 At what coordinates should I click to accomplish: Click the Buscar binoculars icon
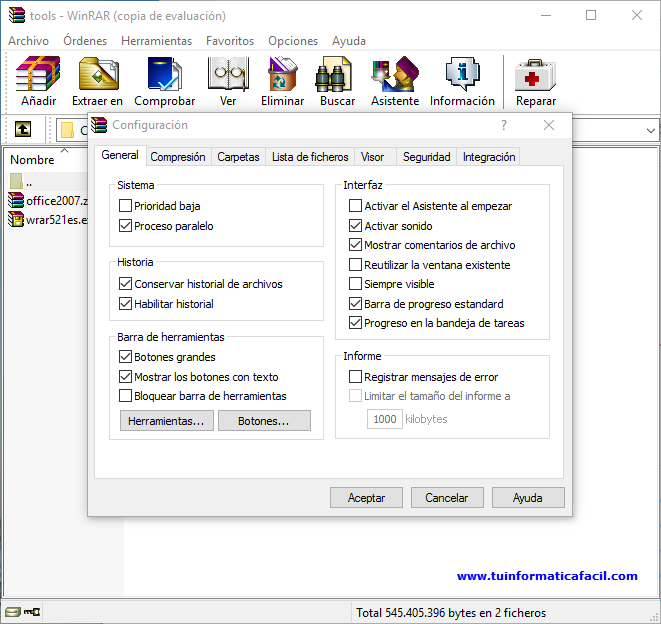[x=333, y=74]
